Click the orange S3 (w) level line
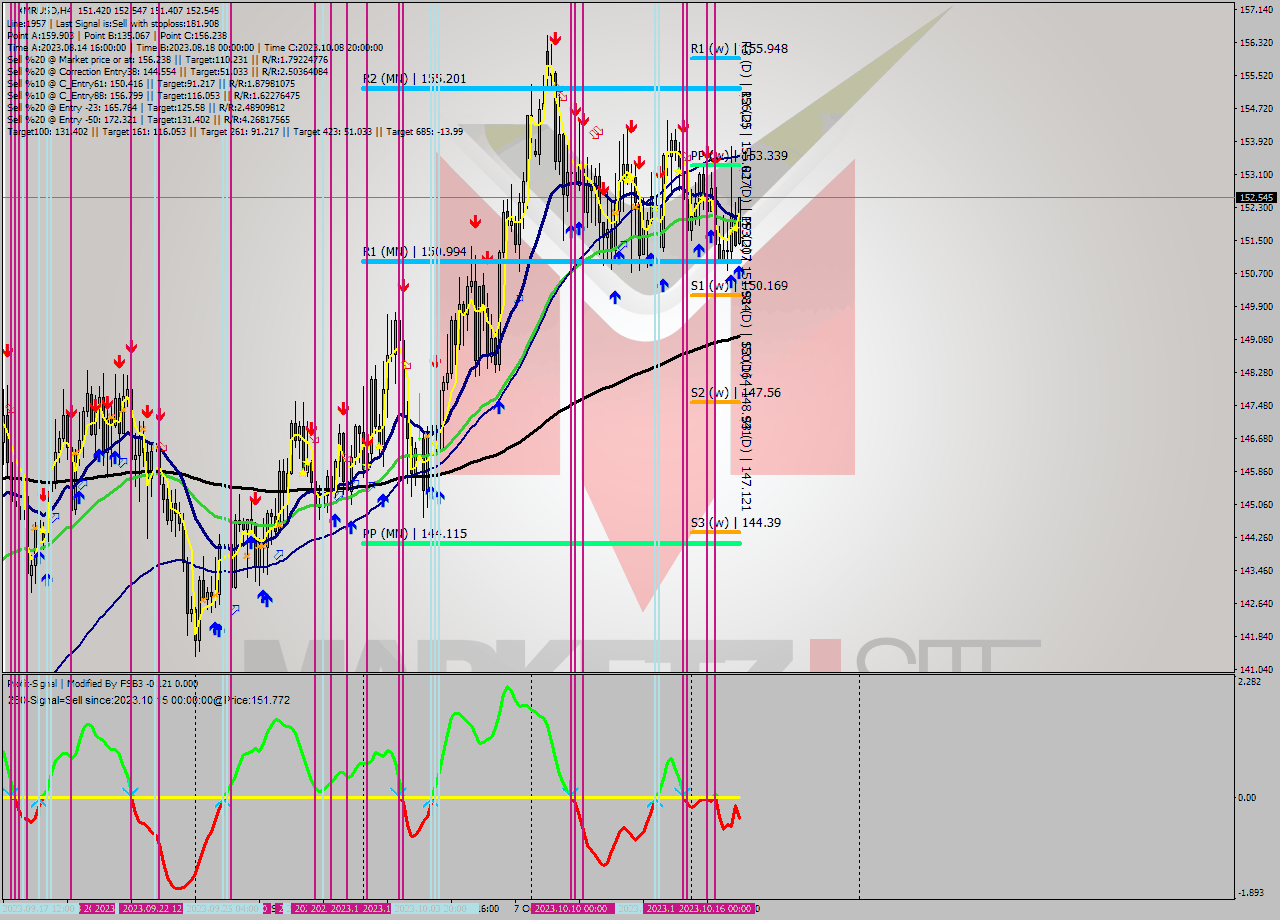This screenshot has width=1280, height=920. click(715, 531)
